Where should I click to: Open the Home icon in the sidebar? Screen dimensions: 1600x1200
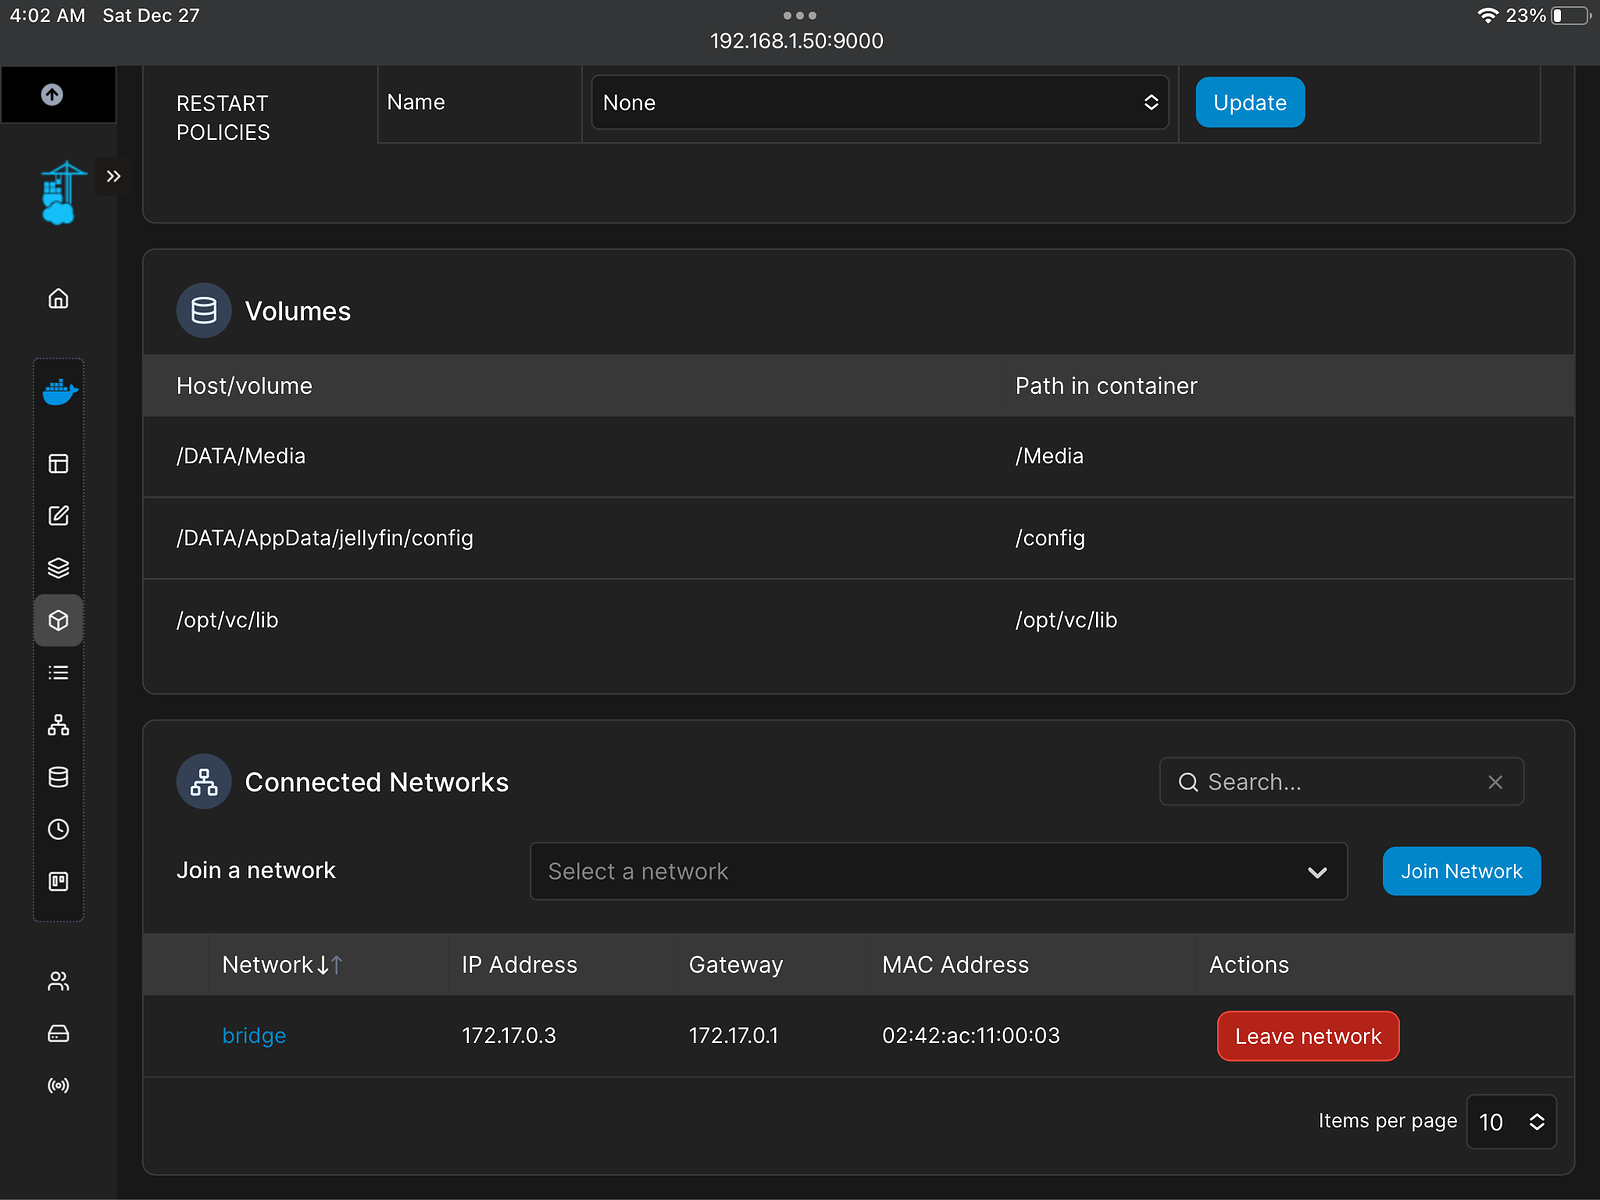click(58, 298)
